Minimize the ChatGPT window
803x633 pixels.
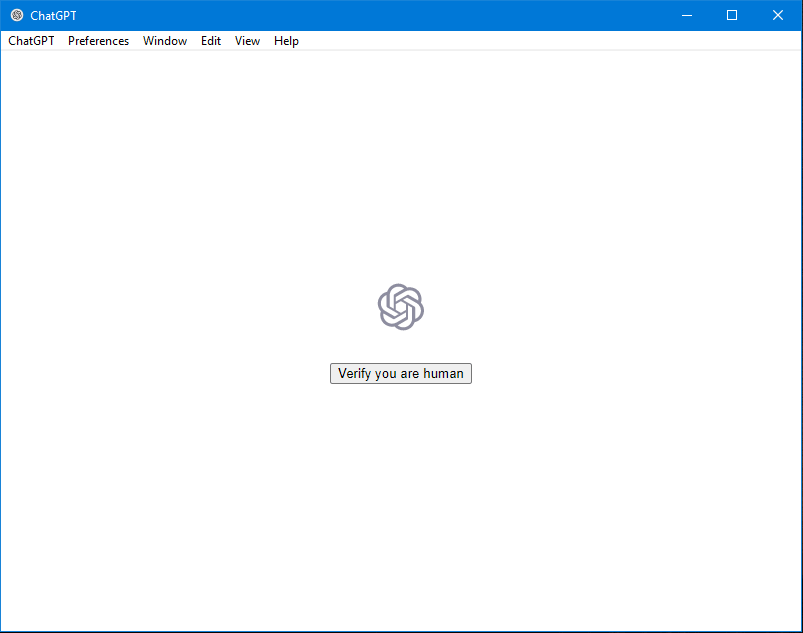[x=687, y=15]
